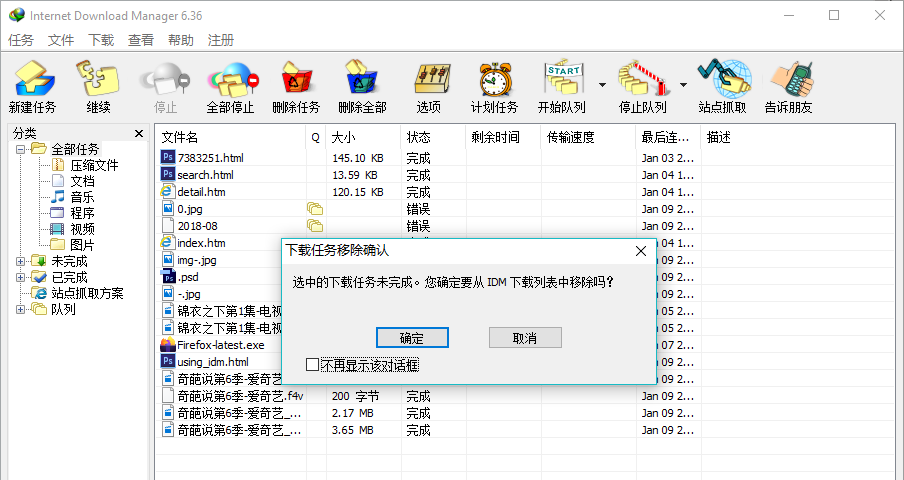Select 音乐 category in tree
Viewport: 904px width, 480px height.
click(82, 198)
